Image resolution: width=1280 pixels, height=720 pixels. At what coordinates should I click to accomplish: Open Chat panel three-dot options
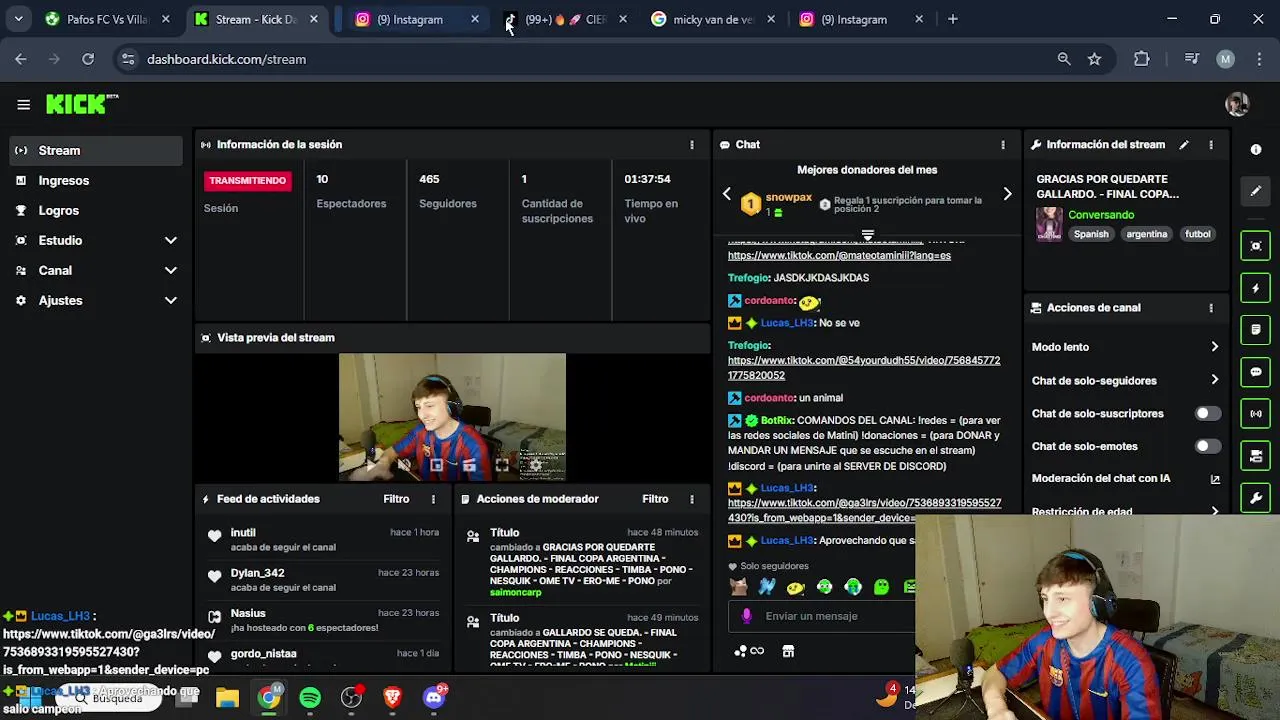click(1003, 145)
